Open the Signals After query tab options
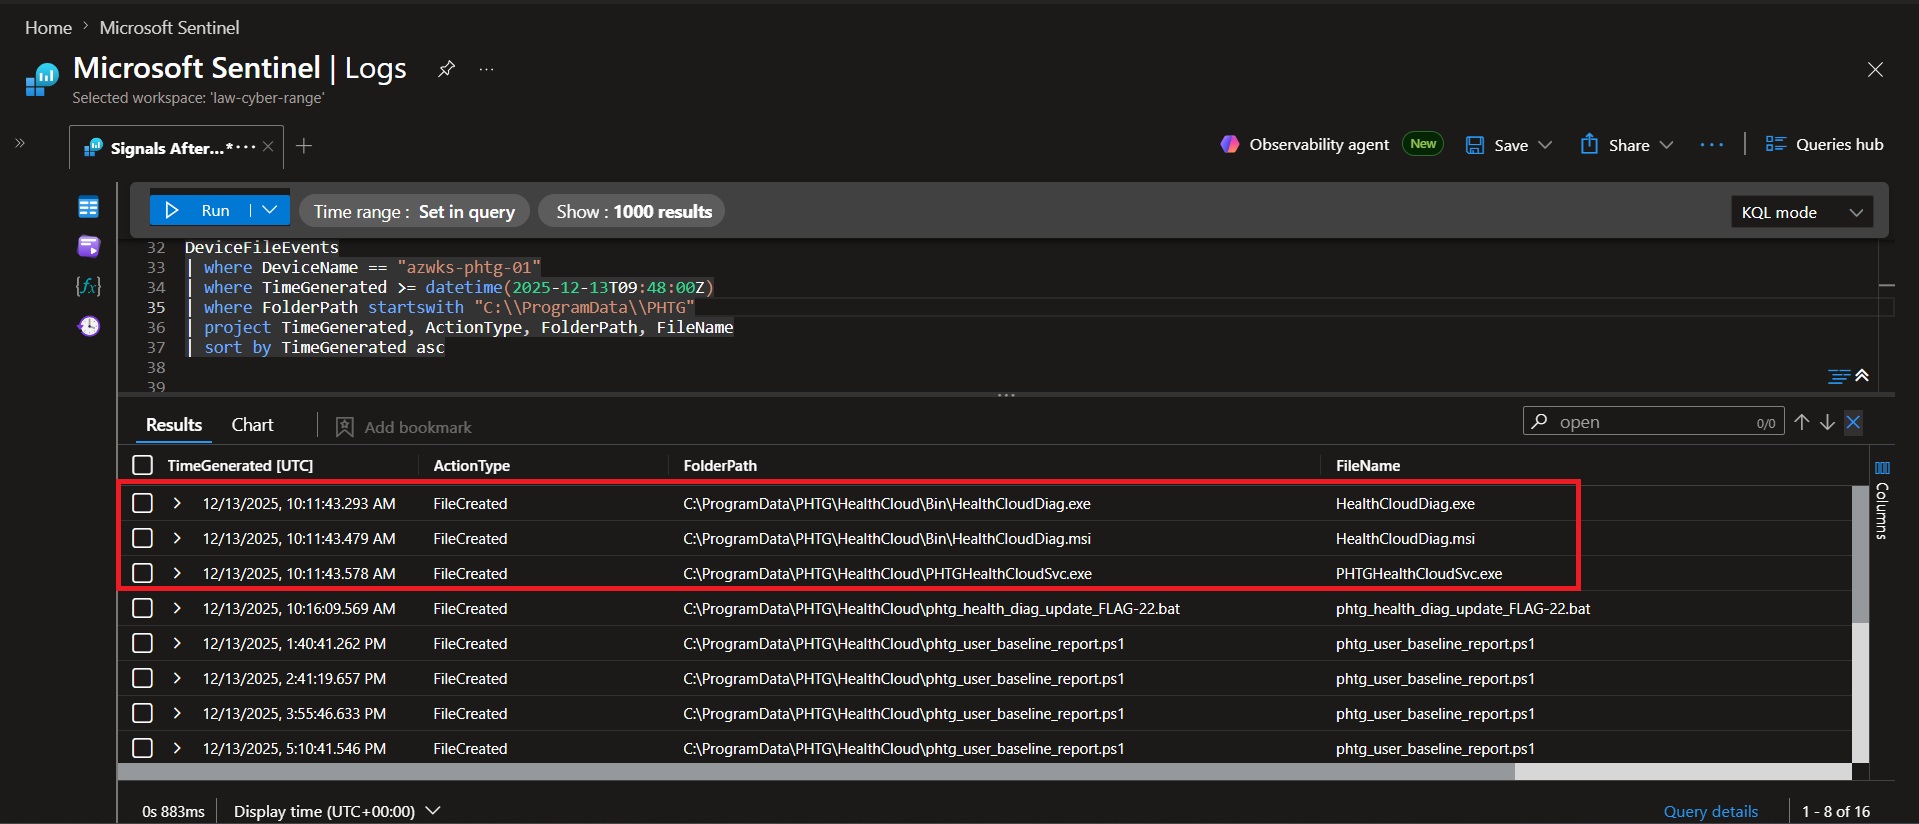 [x=246, y=147]
